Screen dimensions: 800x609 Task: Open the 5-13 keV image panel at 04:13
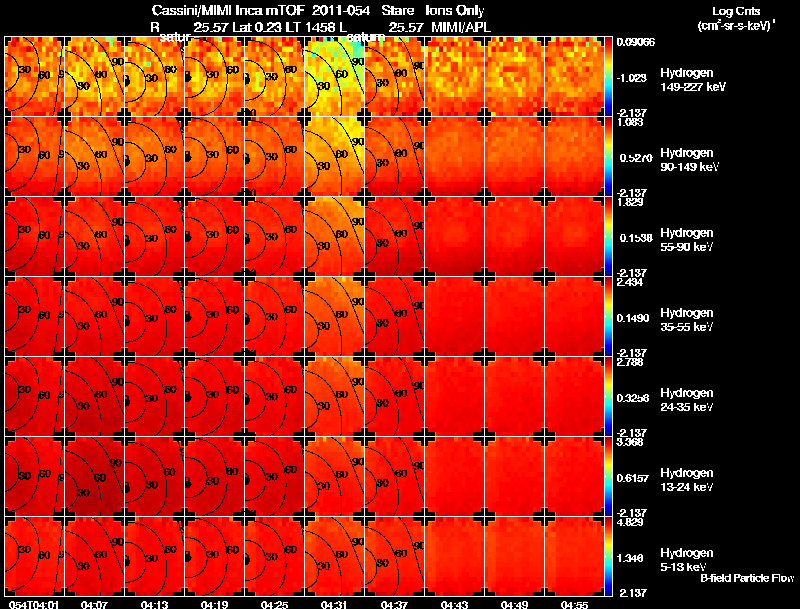[155, 556]
